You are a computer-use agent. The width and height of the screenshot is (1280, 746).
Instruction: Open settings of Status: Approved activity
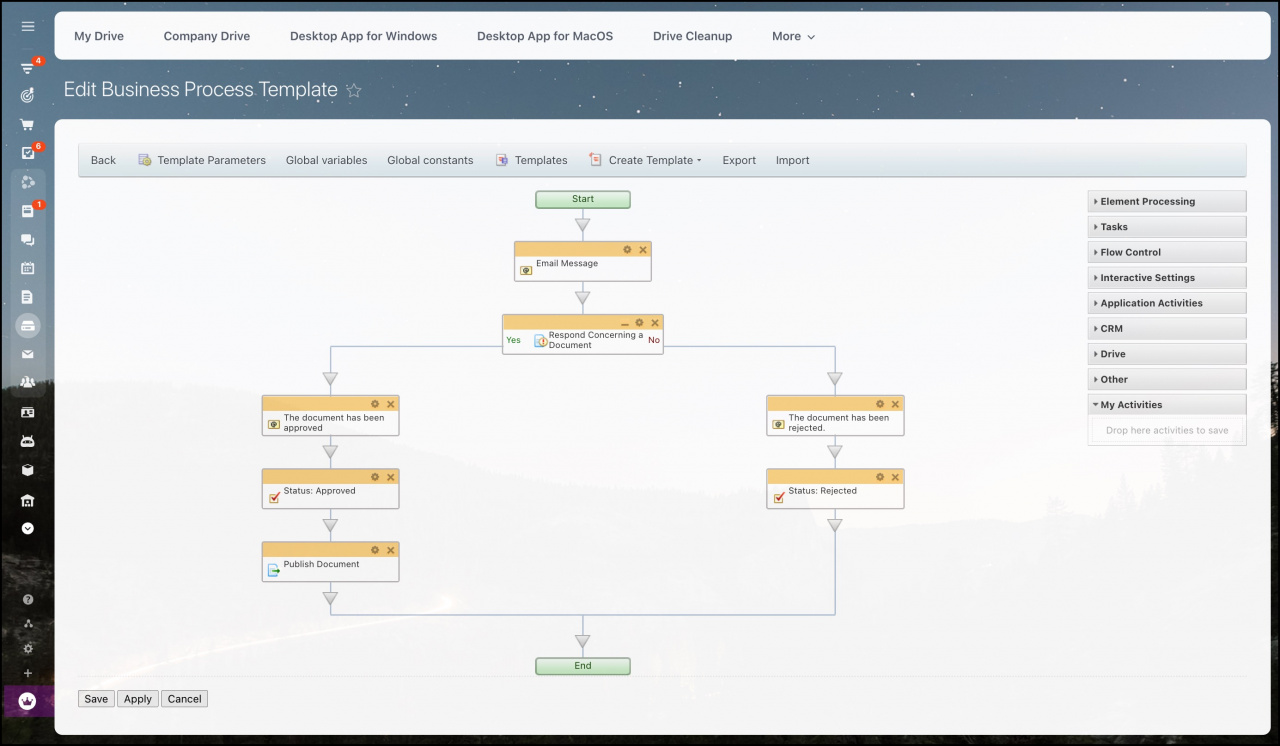click(x=375, y=477)
